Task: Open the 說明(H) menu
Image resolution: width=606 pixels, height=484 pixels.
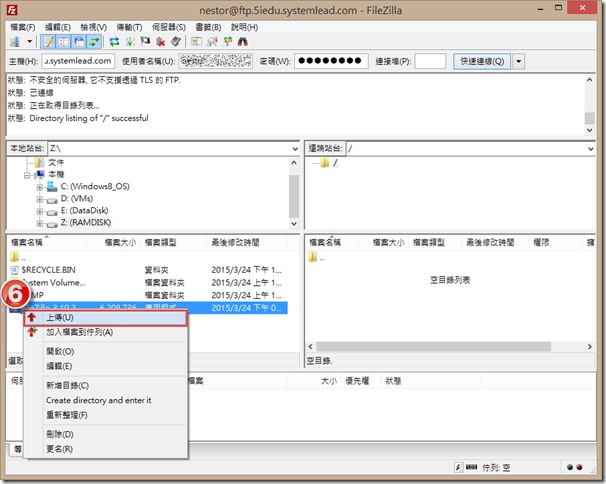Action: [x=244, y=27]
